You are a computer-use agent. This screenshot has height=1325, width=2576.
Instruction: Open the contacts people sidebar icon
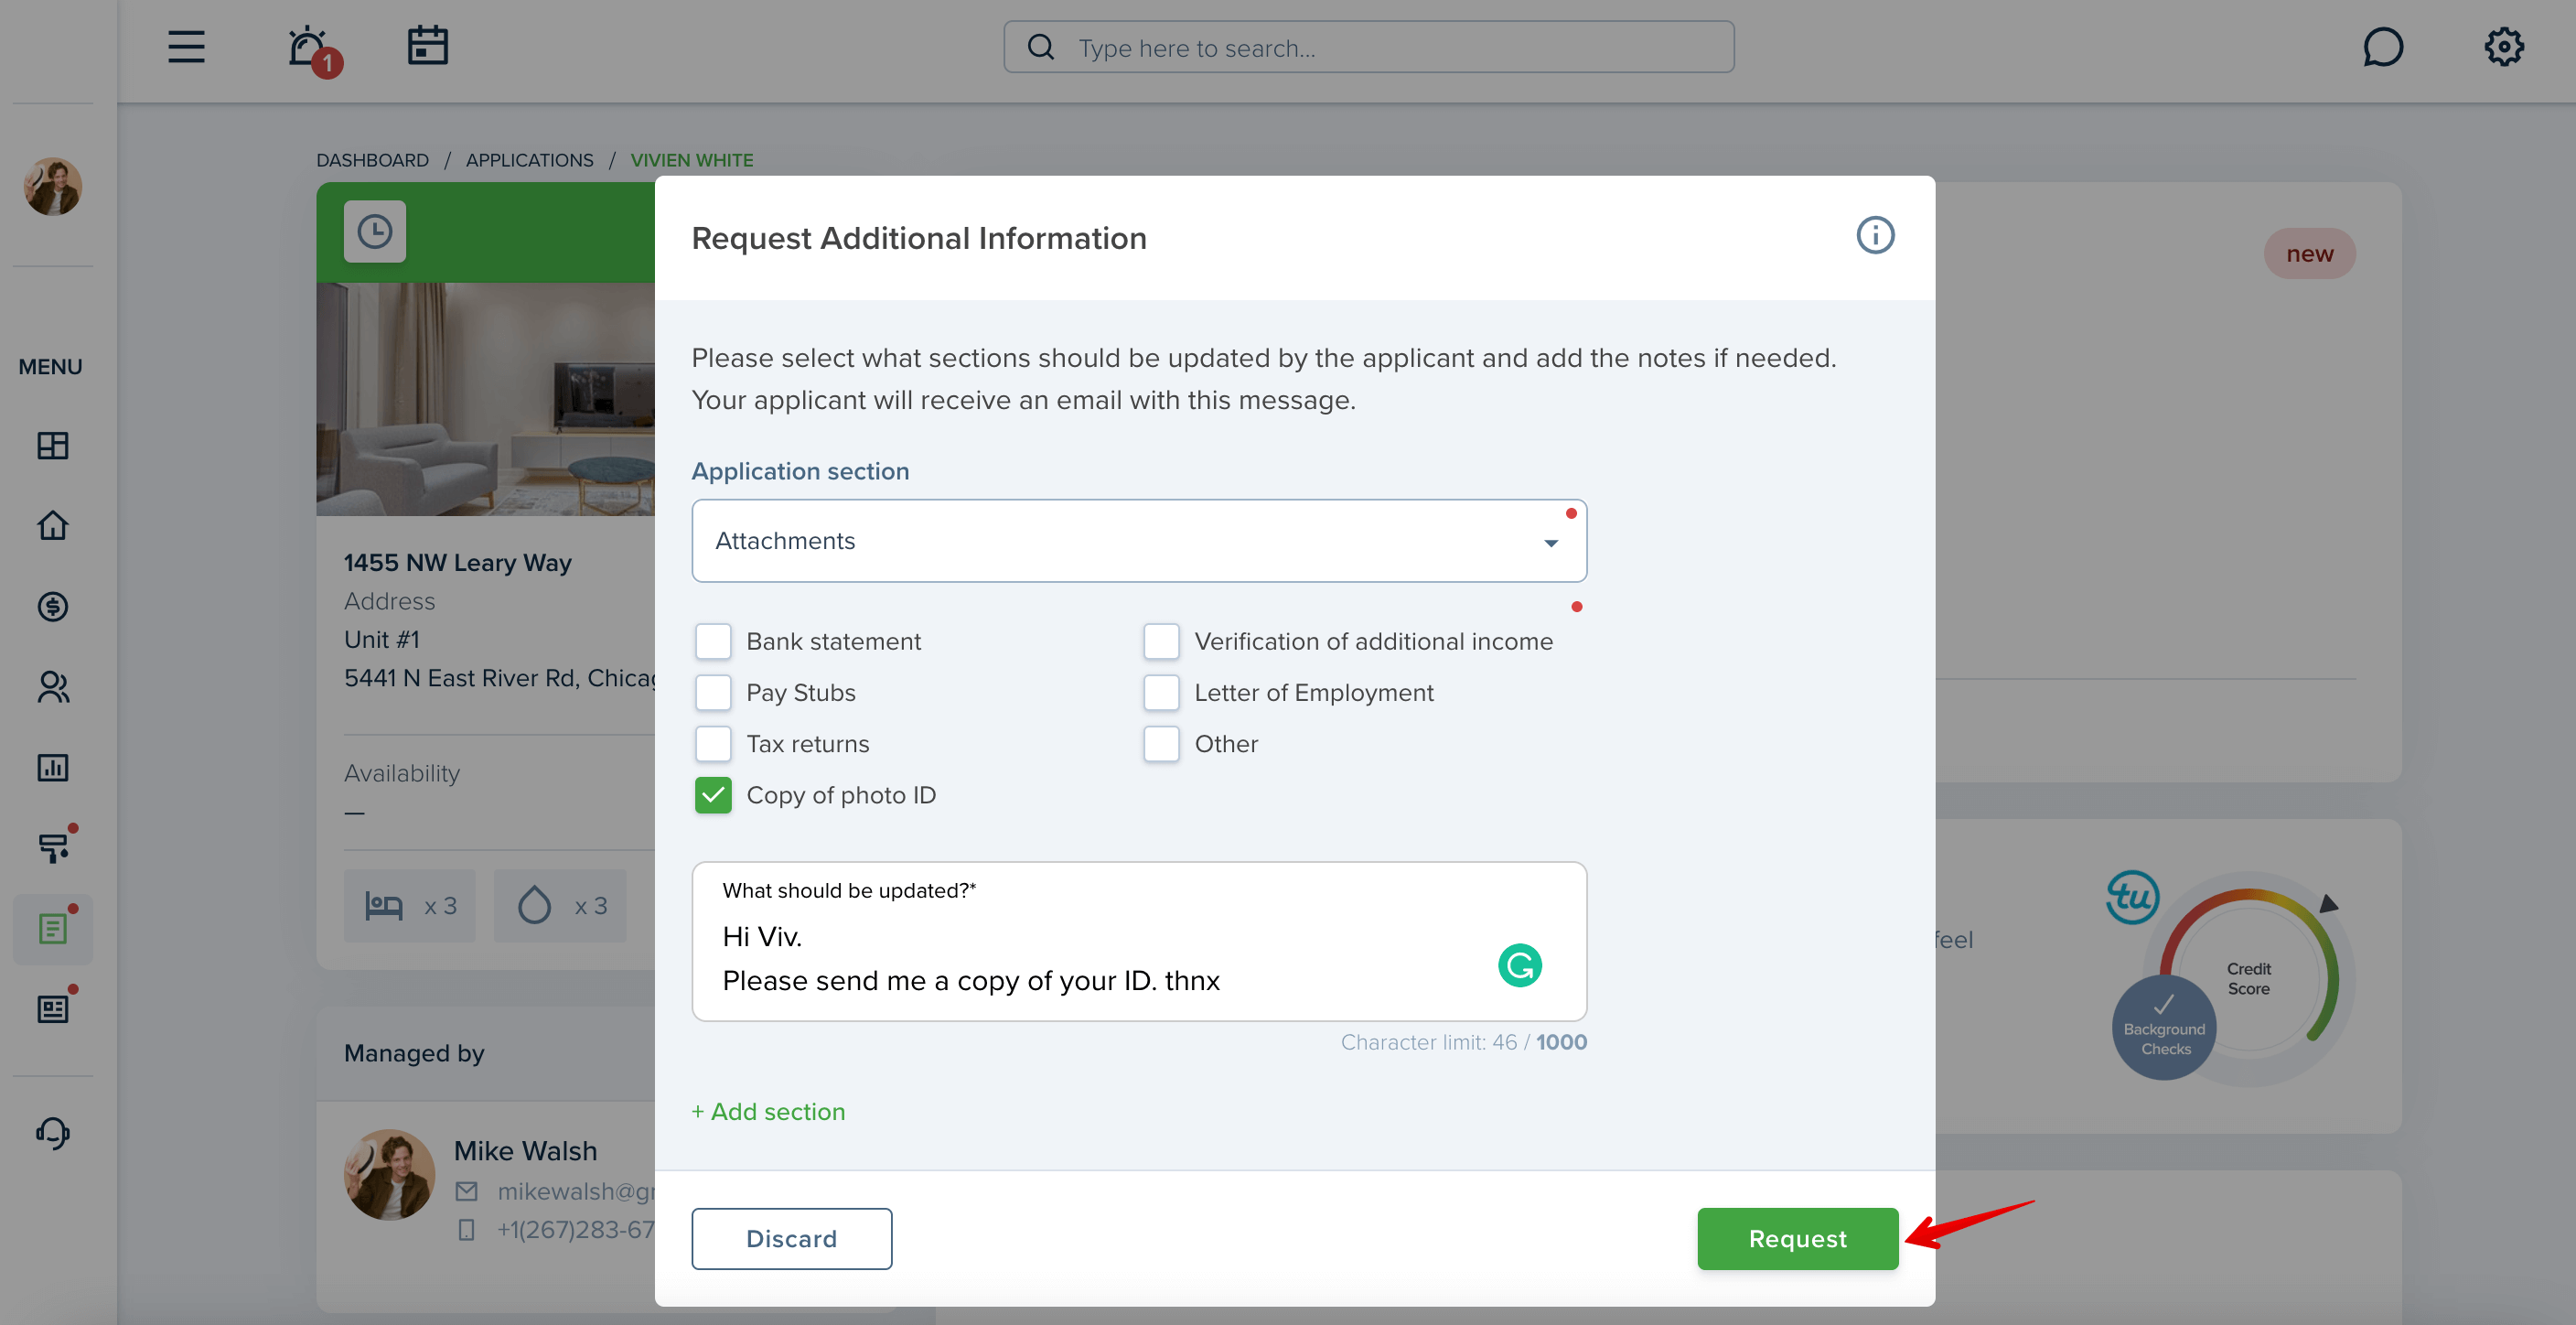click(x=53, y=687)
